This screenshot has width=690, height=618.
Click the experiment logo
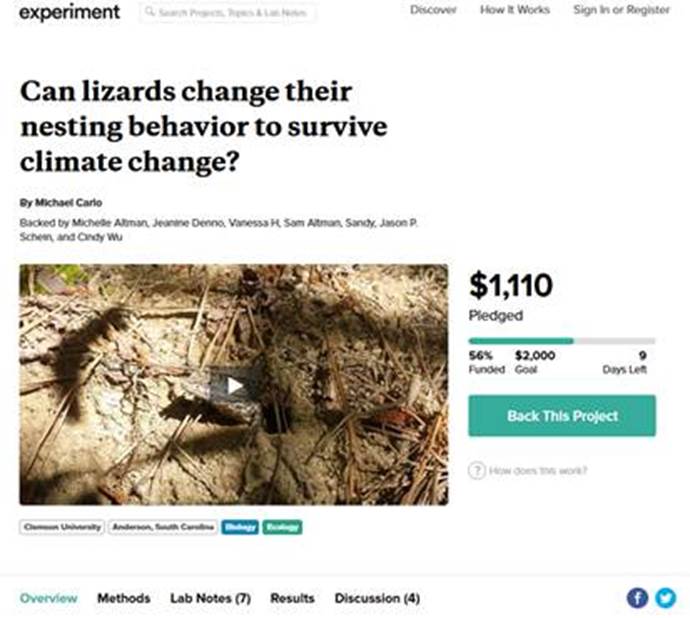coord(69,12)
